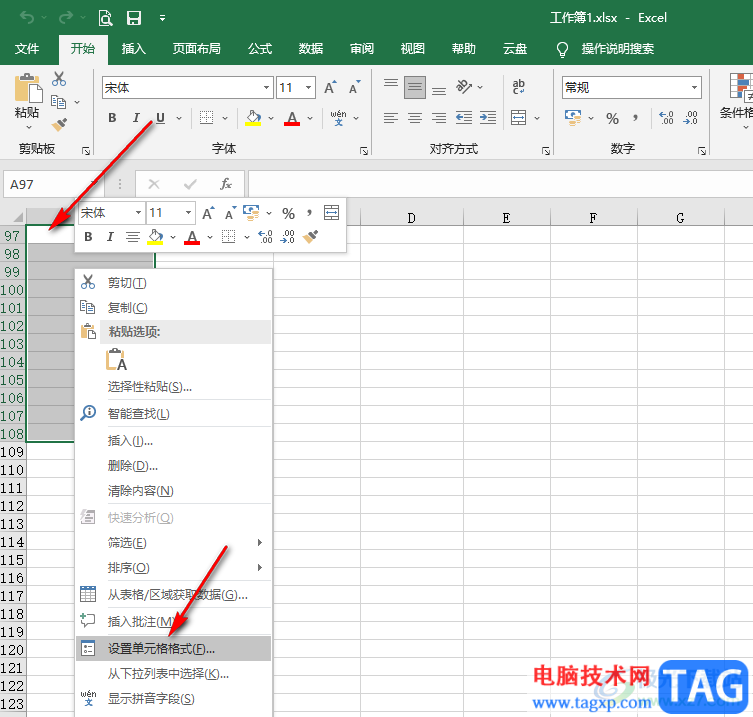Apply red font color in ribbon

tap(292, 118)
